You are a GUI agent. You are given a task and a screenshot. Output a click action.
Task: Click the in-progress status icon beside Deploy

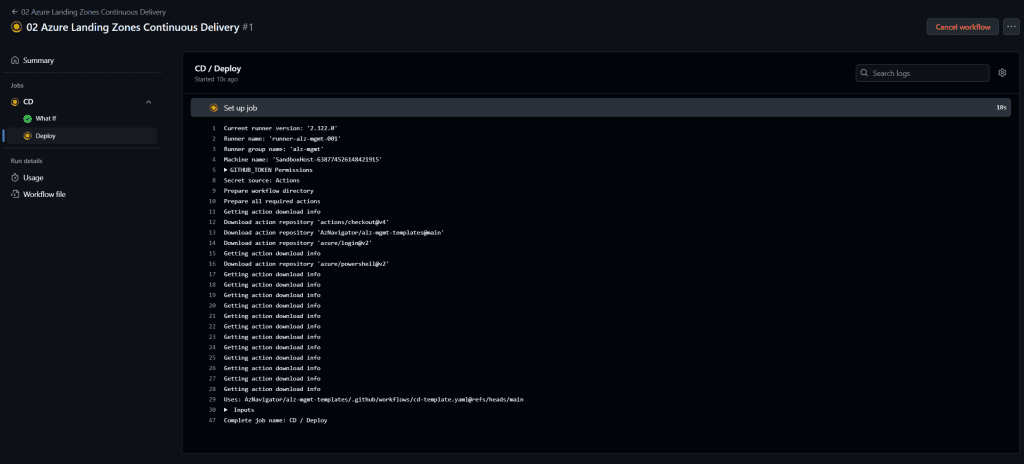pyautogui.click(x=28, y=135)
